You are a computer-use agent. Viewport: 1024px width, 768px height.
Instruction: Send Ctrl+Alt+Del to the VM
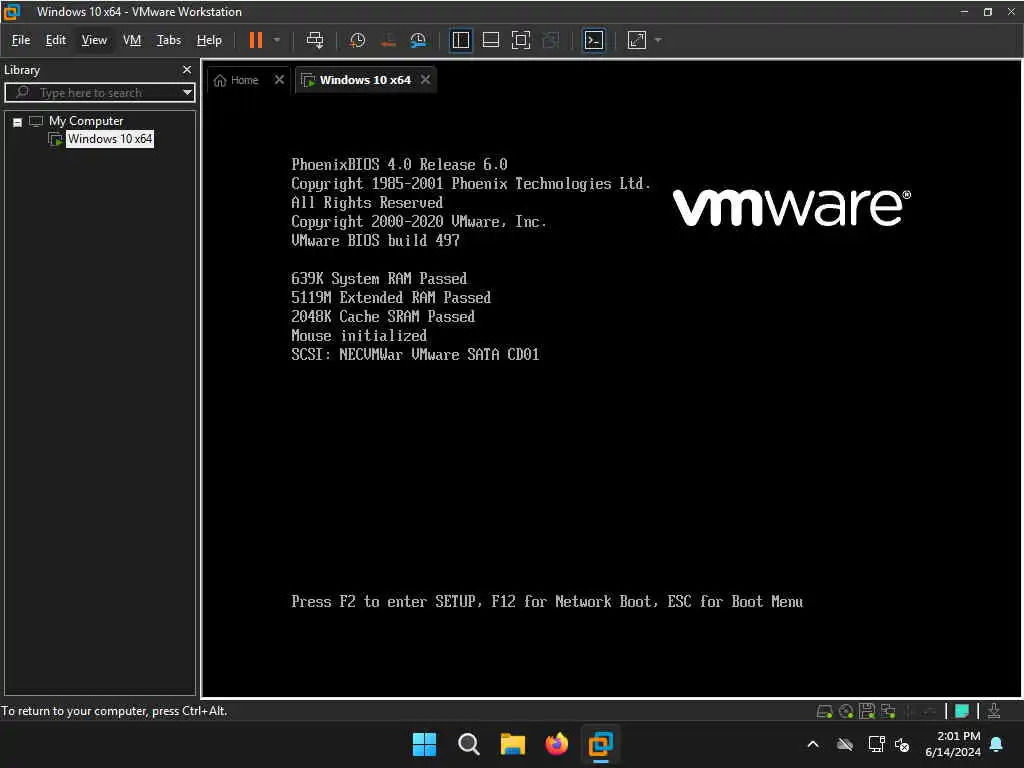(x=315, y=40)
